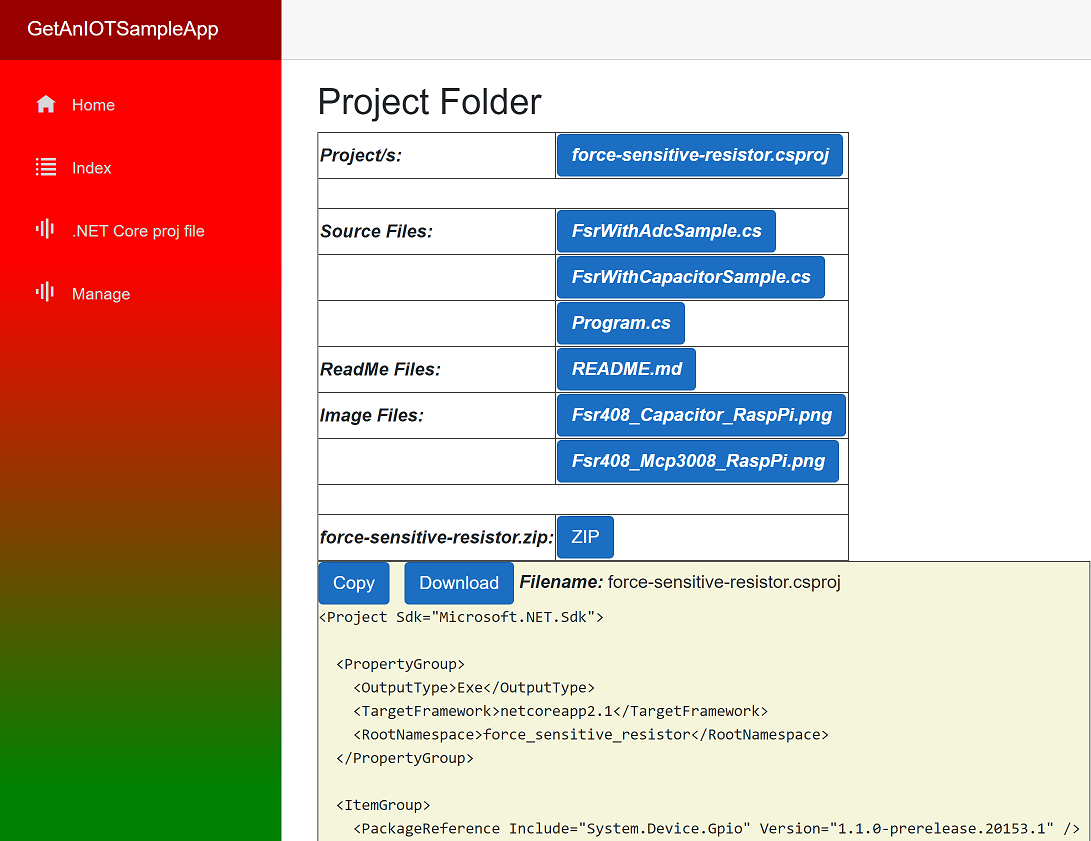Open force-sensitive-resistor.csproj project button
This screenshot has height=841, width=1091.
[x=699, y=155]
